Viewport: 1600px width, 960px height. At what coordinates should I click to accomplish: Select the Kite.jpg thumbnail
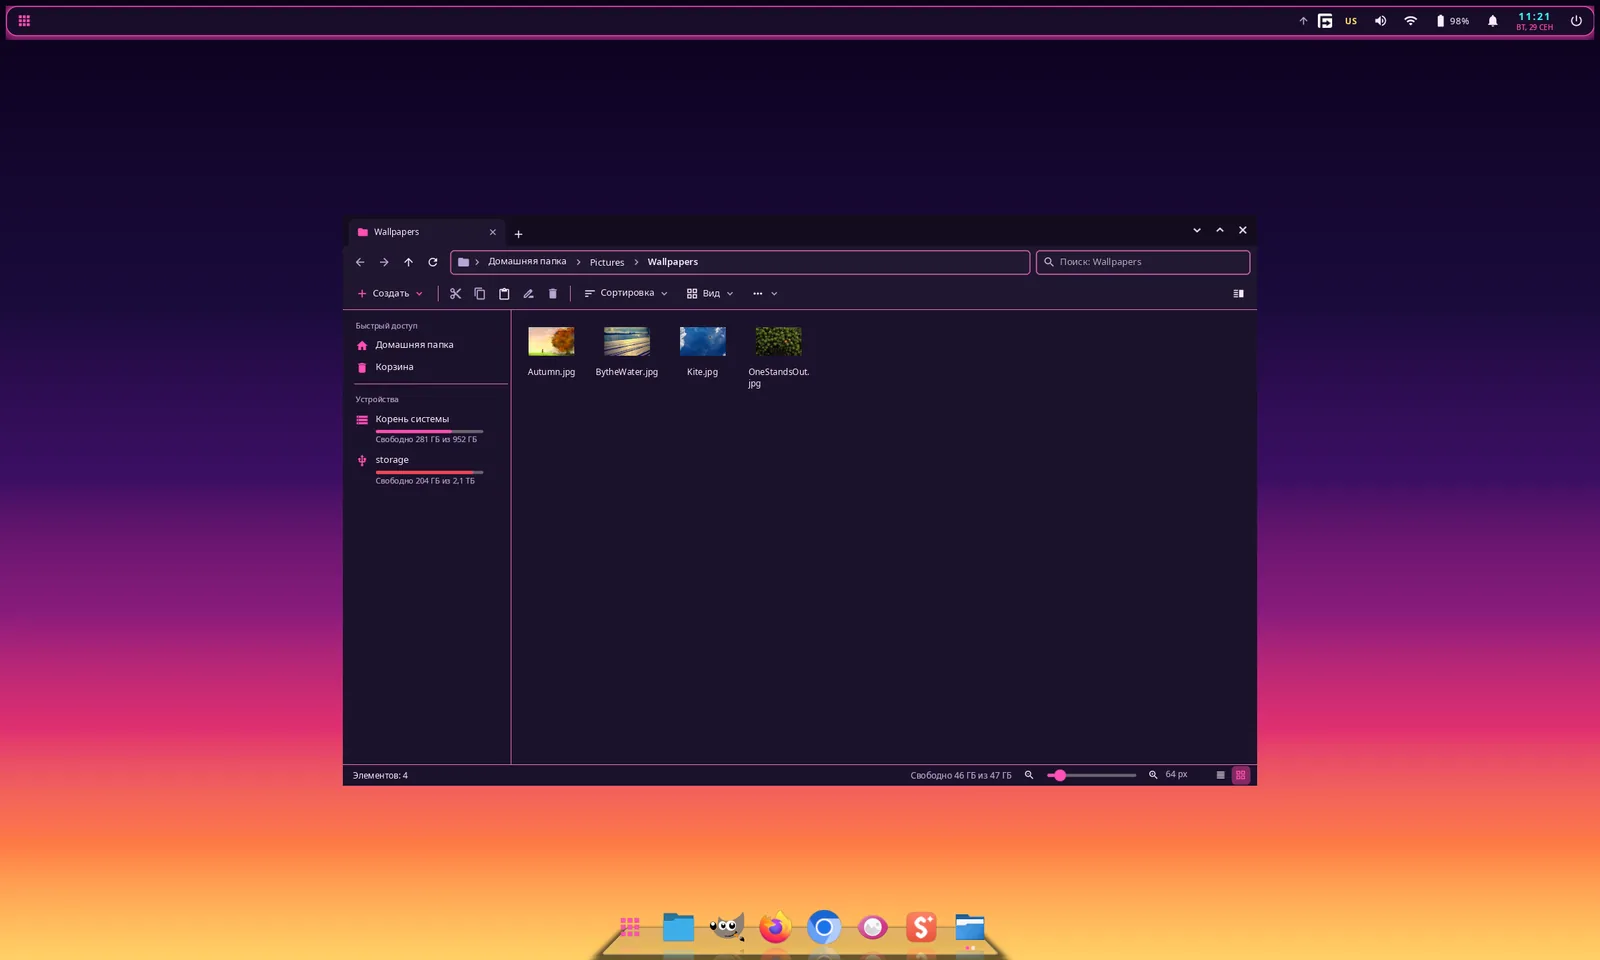(703, 341)
